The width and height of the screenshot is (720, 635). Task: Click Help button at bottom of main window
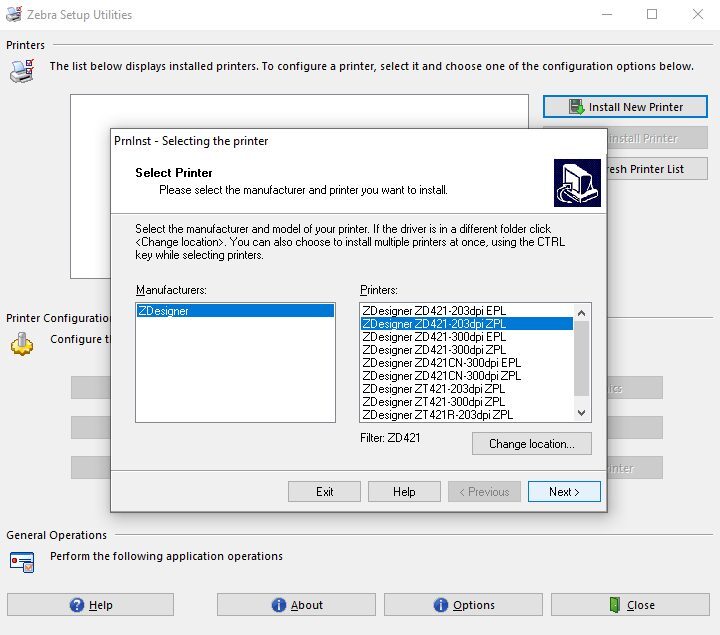click(90, 605)
